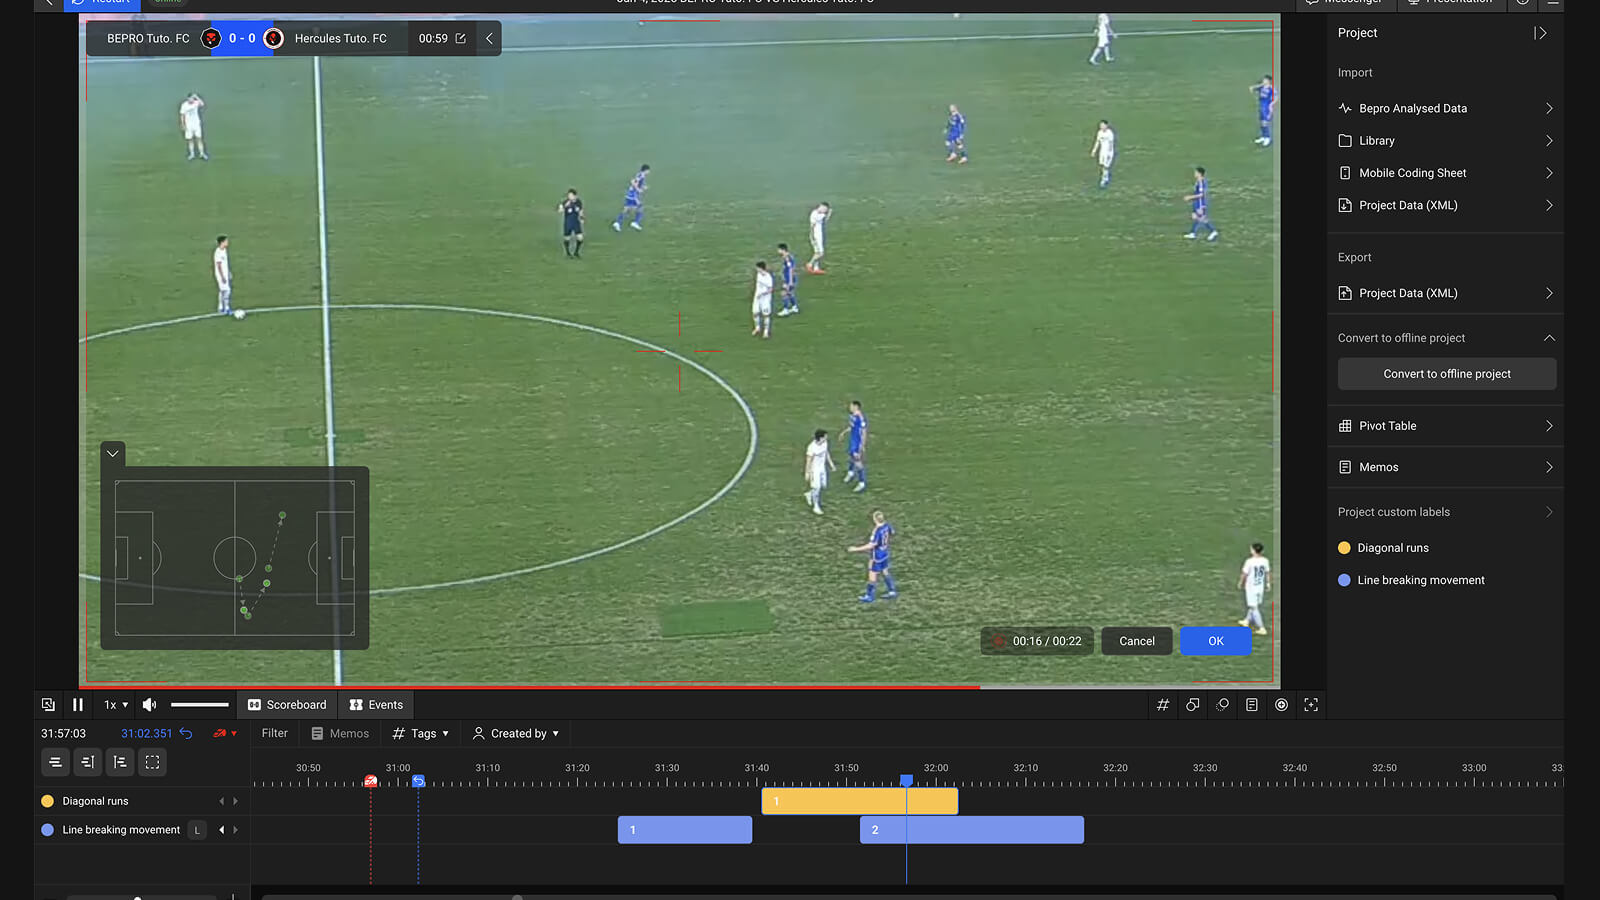Toggle the Memos filter
This screenshot has width=1600, height=900.
pos(340,733)
